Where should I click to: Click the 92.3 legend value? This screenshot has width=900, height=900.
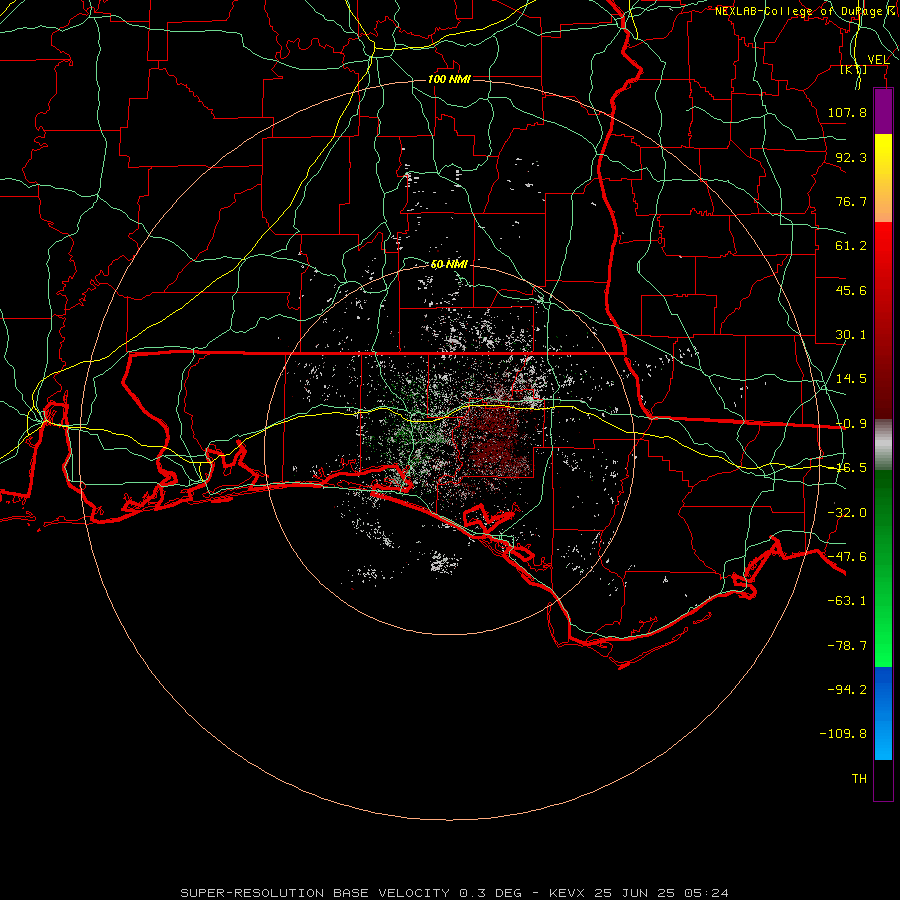pyautogui.click(x=851, y=157)
